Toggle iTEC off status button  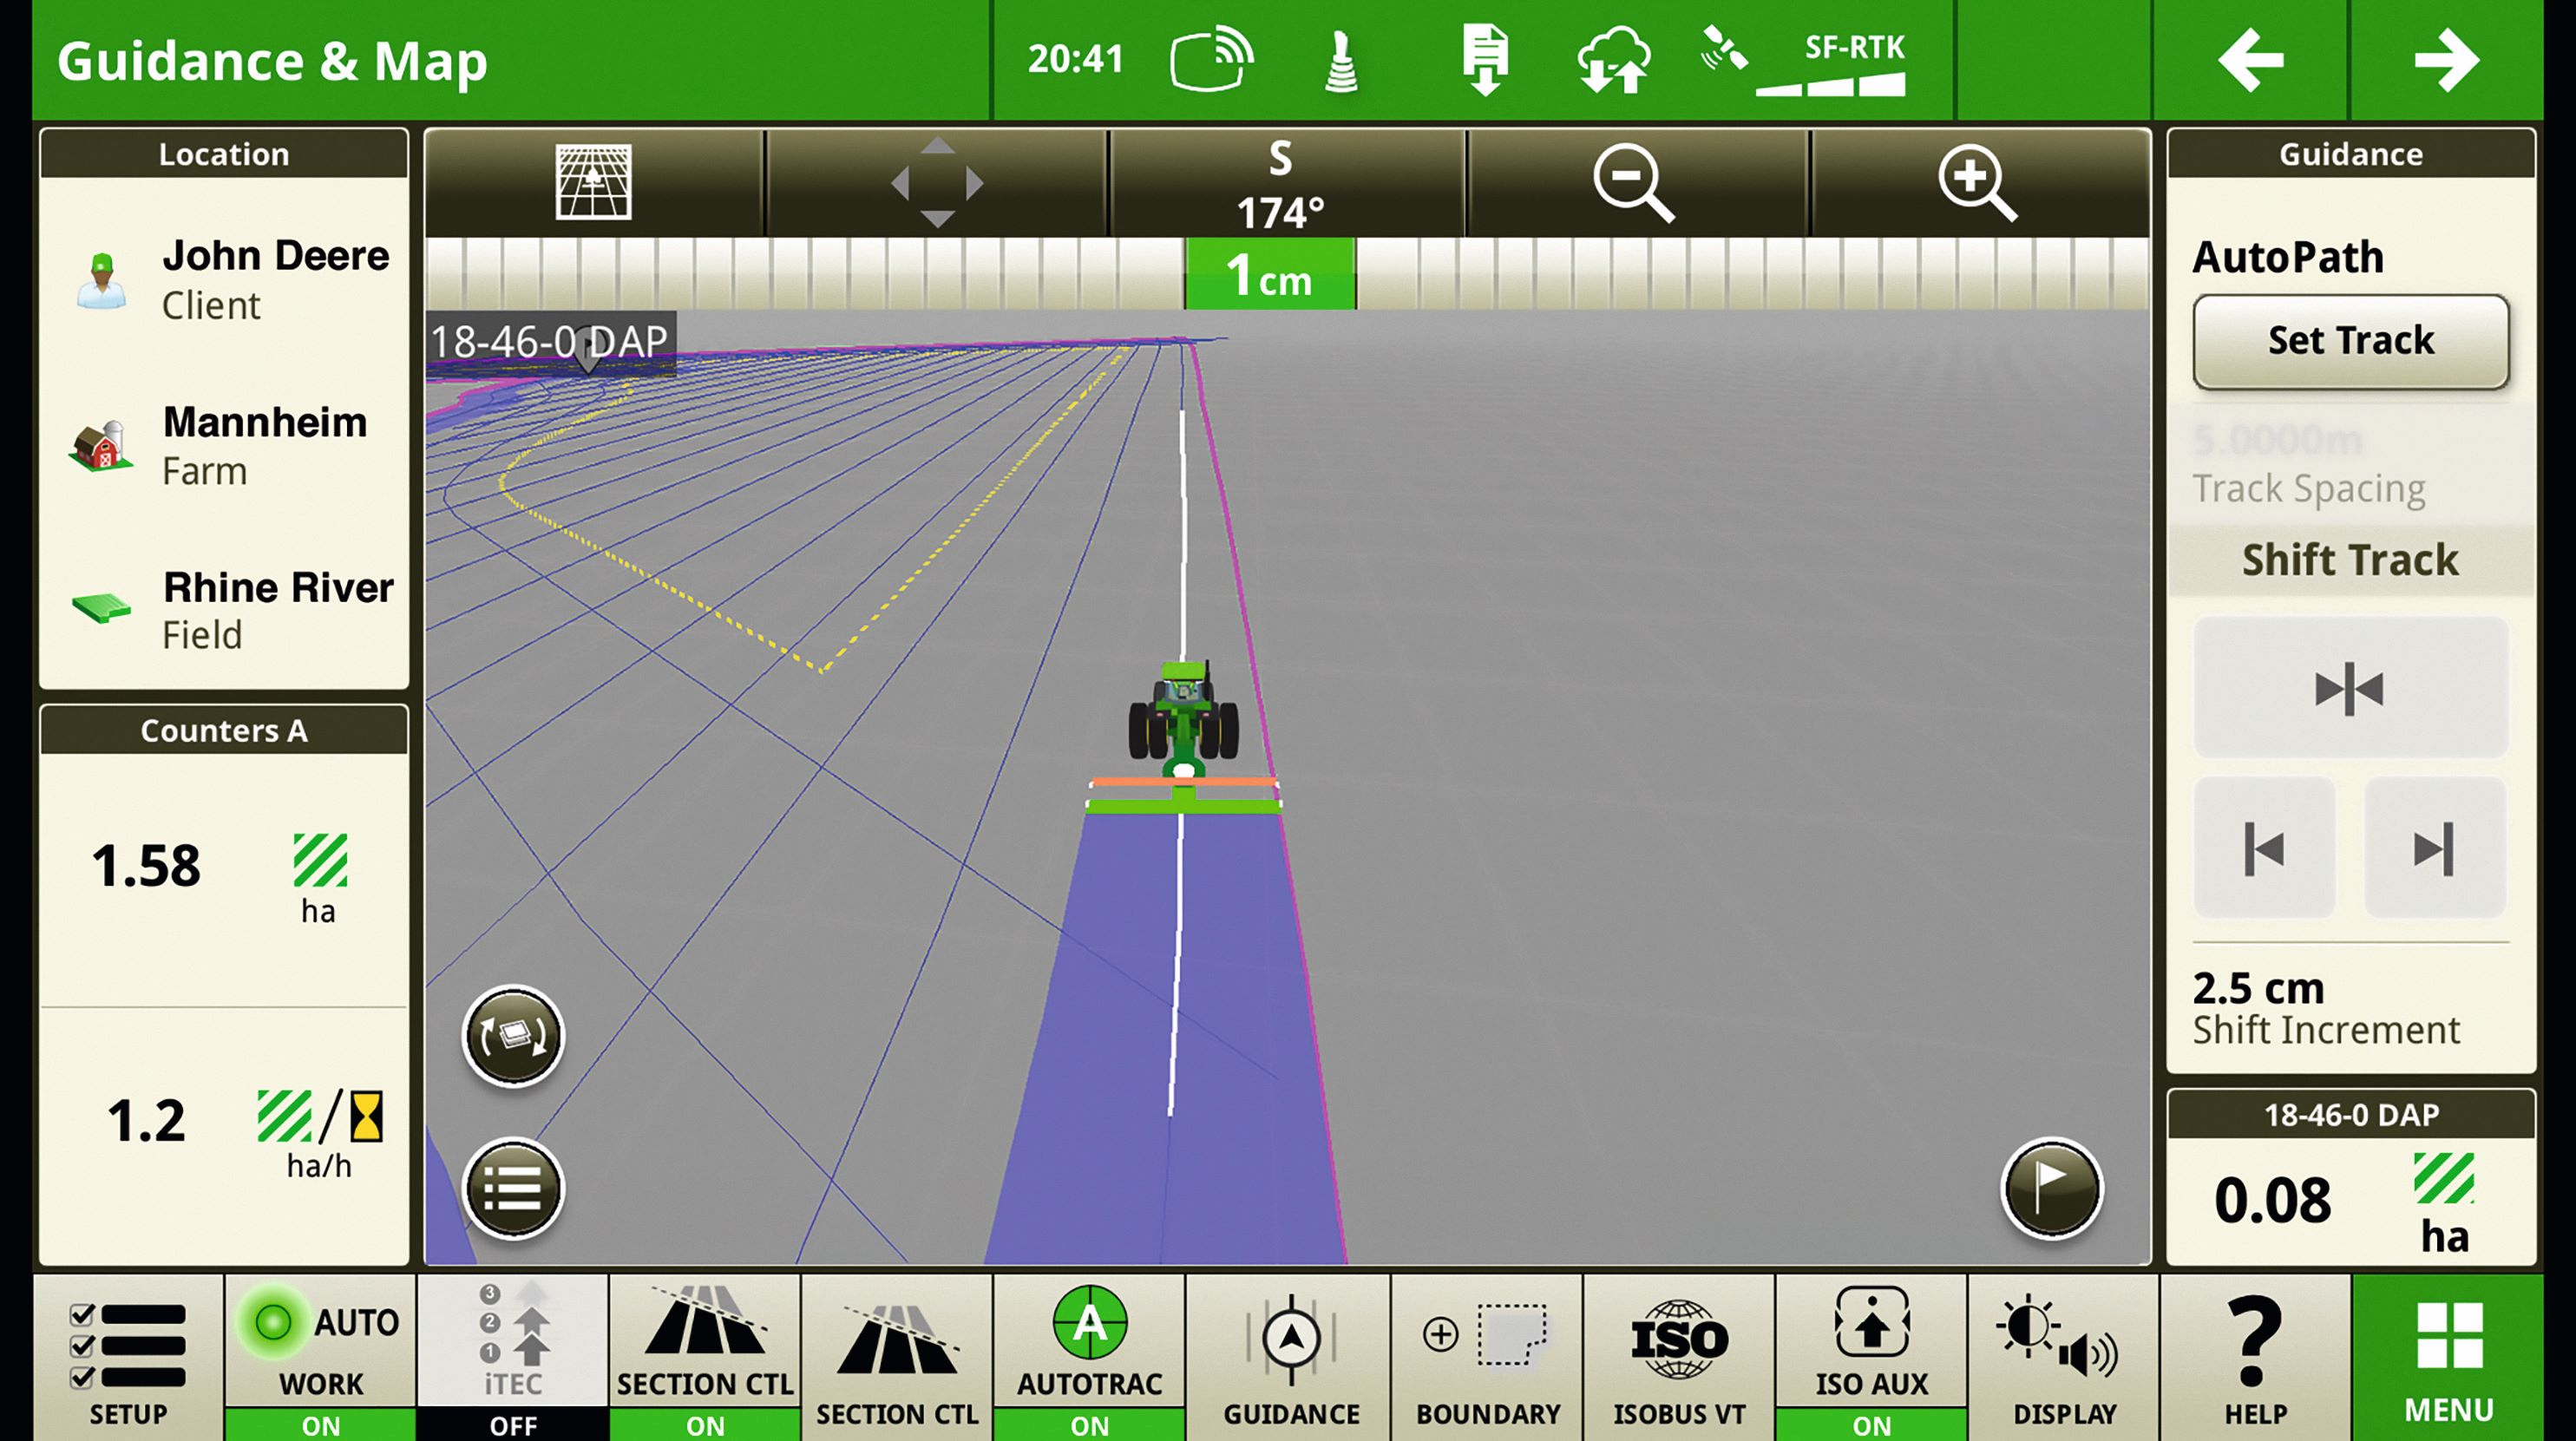[x=513, y=1355]
